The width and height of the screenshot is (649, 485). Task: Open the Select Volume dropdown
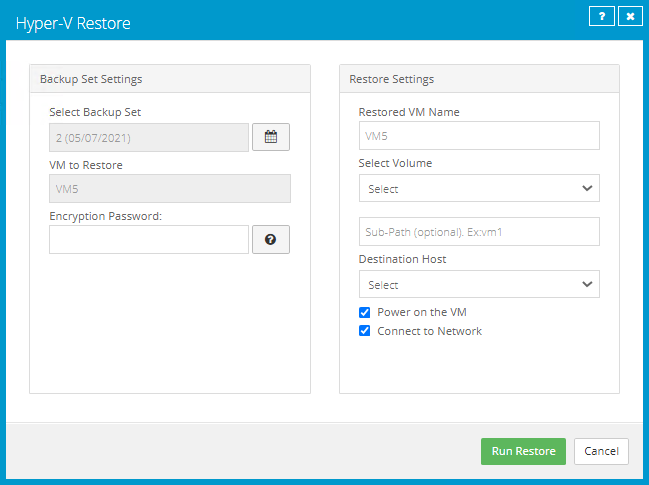(x=478, y=188)
